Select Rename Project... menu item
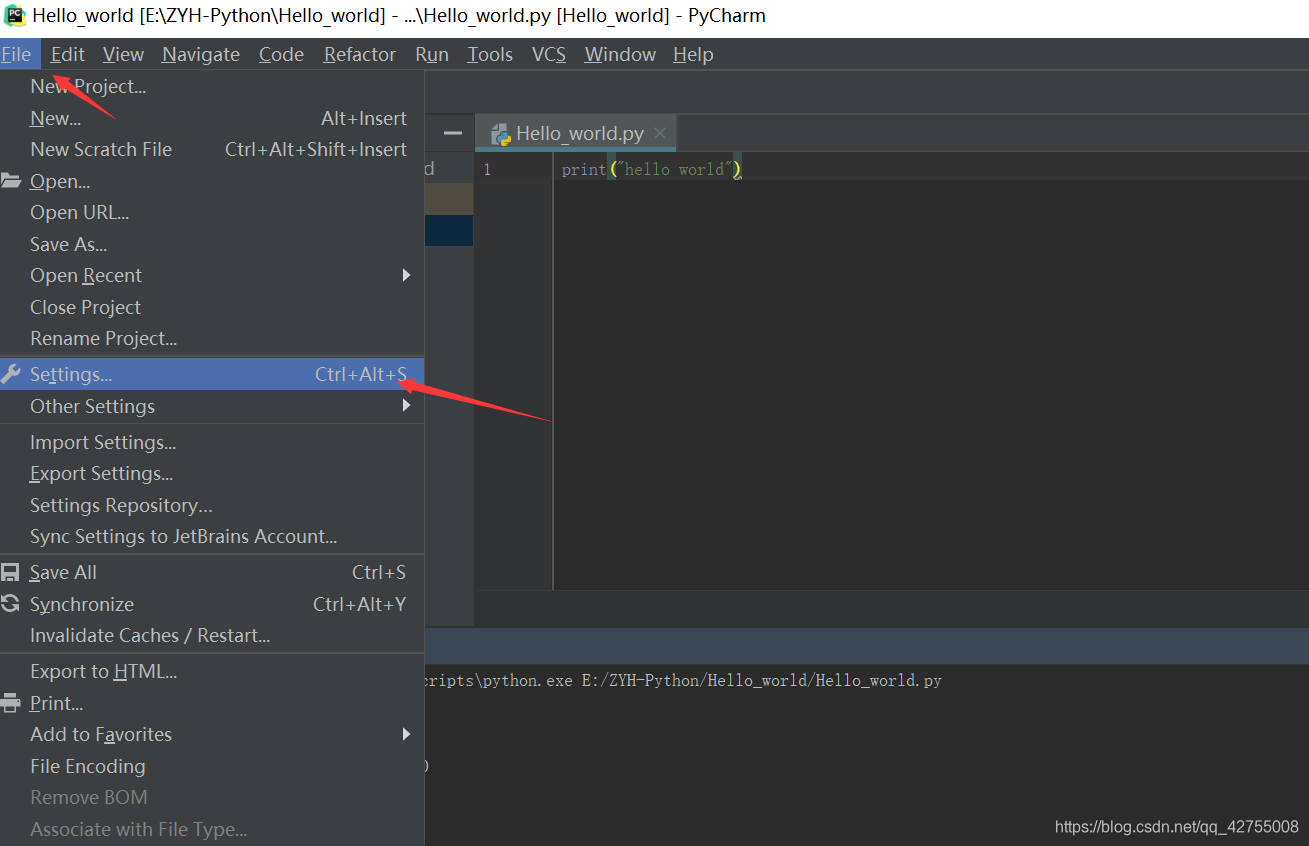This screenshot has width=1309, height=846. [x=212, y=338]
